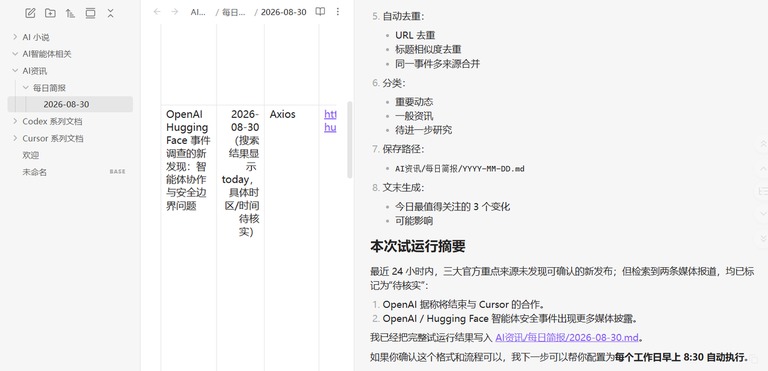Jump to bottom with double down chevron
Image resolution: width=768 pixels, height=371 pixels.
(763, 238)
